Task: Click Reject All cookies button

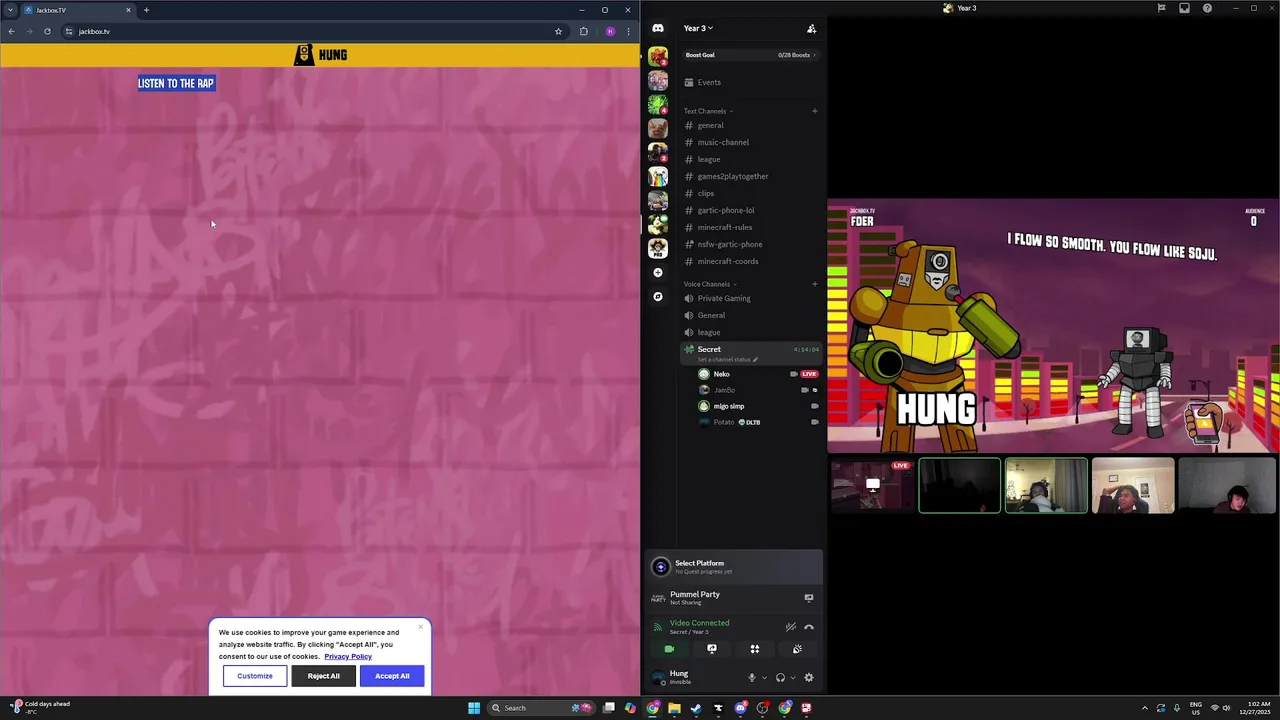Action: point(323,676)
